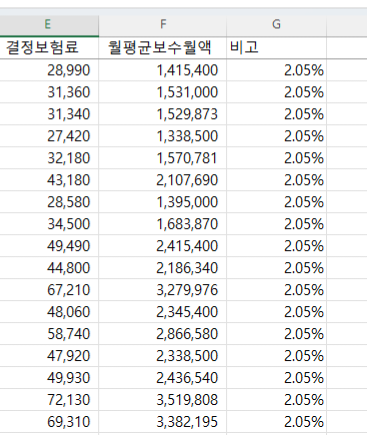
Task: Click the cell with value 2,866,580
Action: click(163, 334)
